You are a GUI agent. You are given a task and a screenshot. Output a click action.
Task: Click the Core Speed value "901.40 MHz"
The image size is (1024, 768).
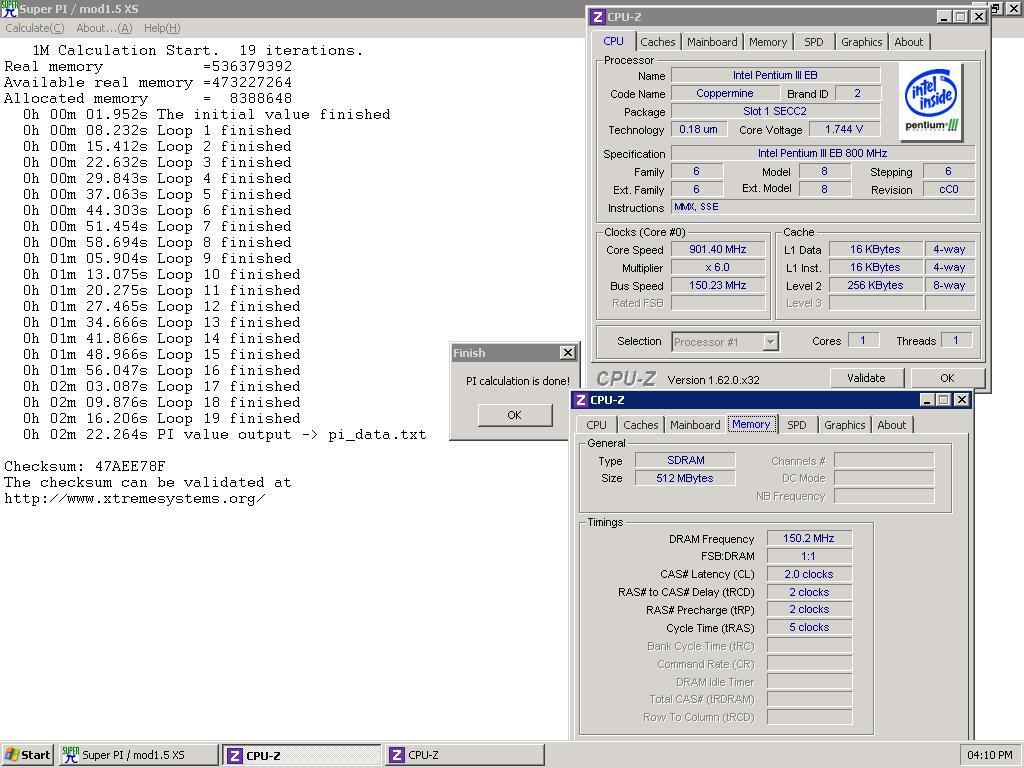coord(718,249)
